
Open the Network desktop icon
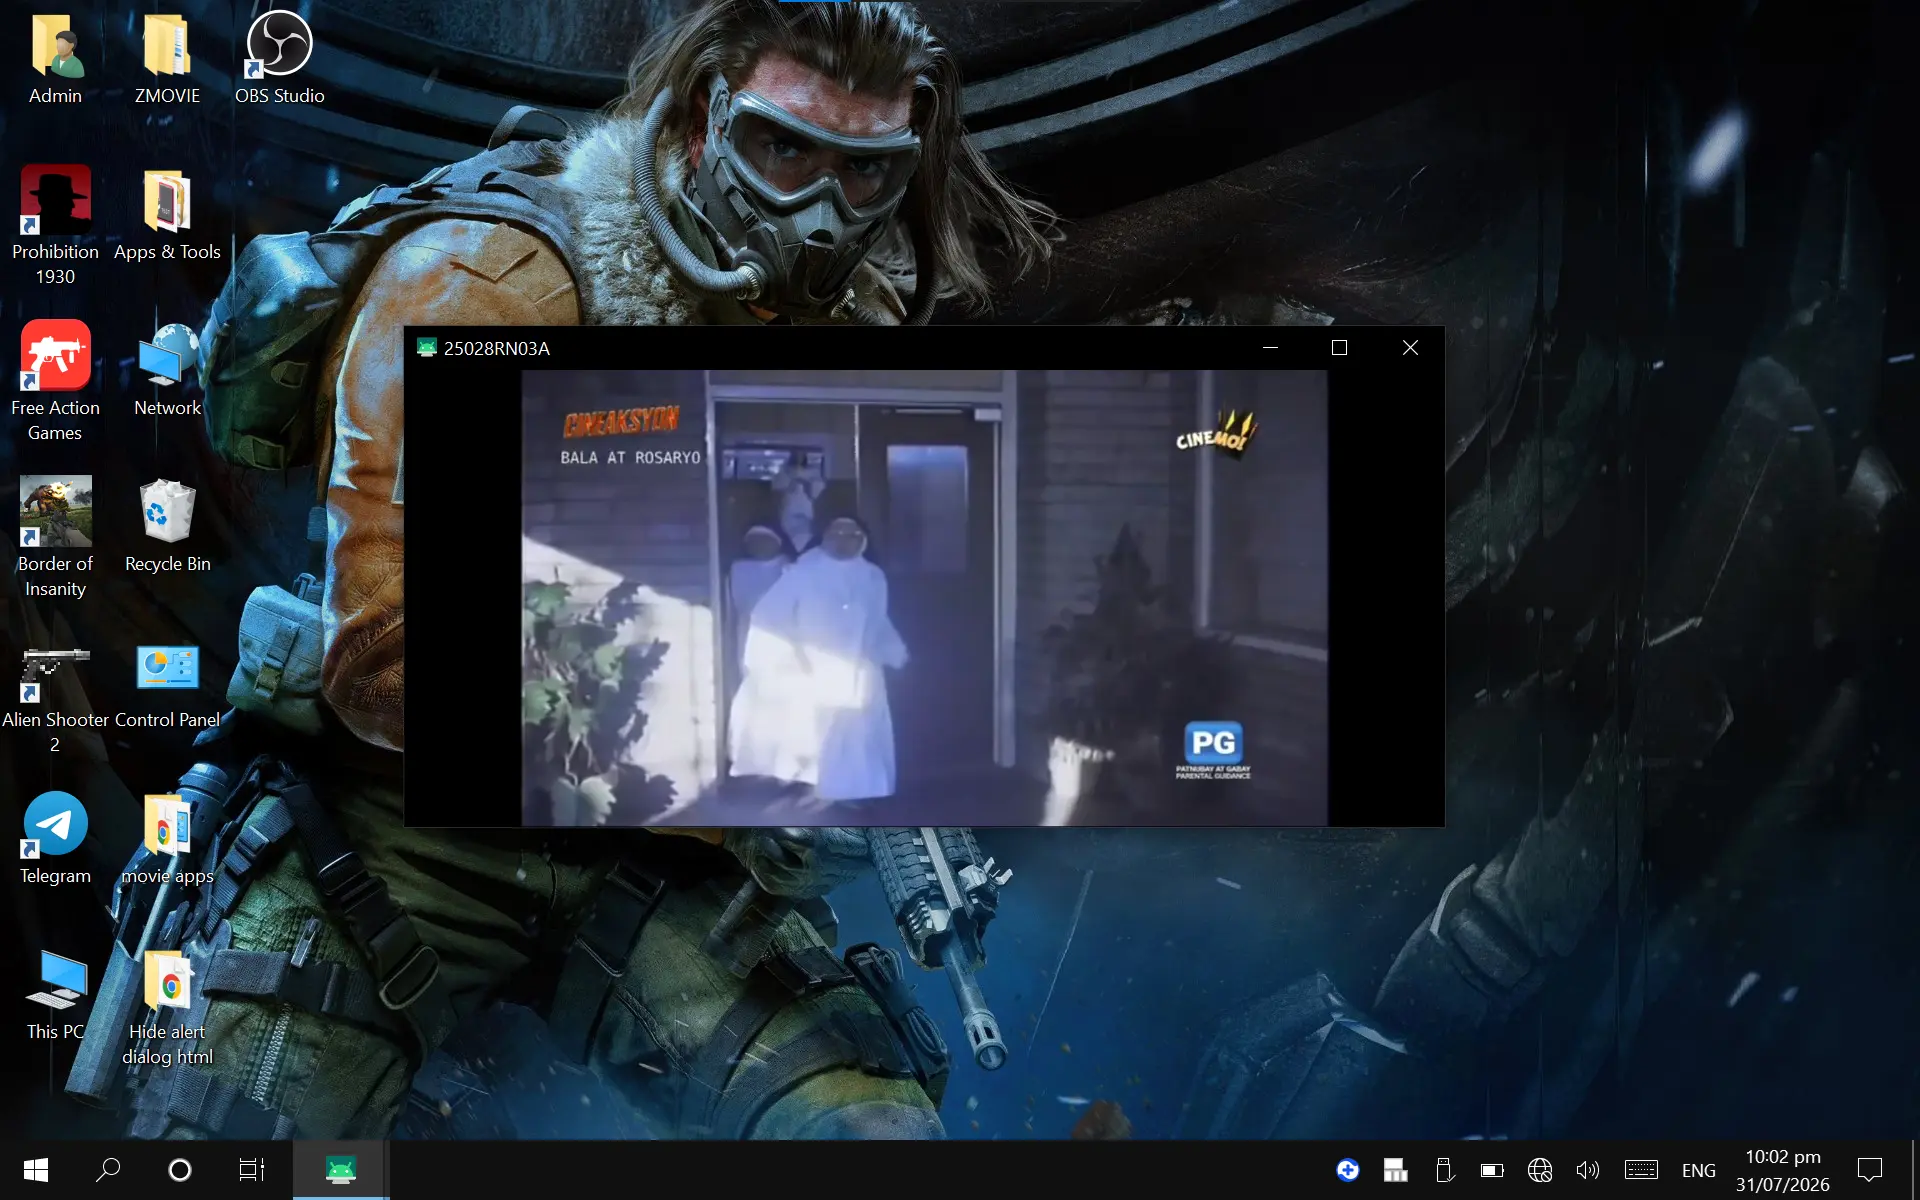click(x=167, y=370)
